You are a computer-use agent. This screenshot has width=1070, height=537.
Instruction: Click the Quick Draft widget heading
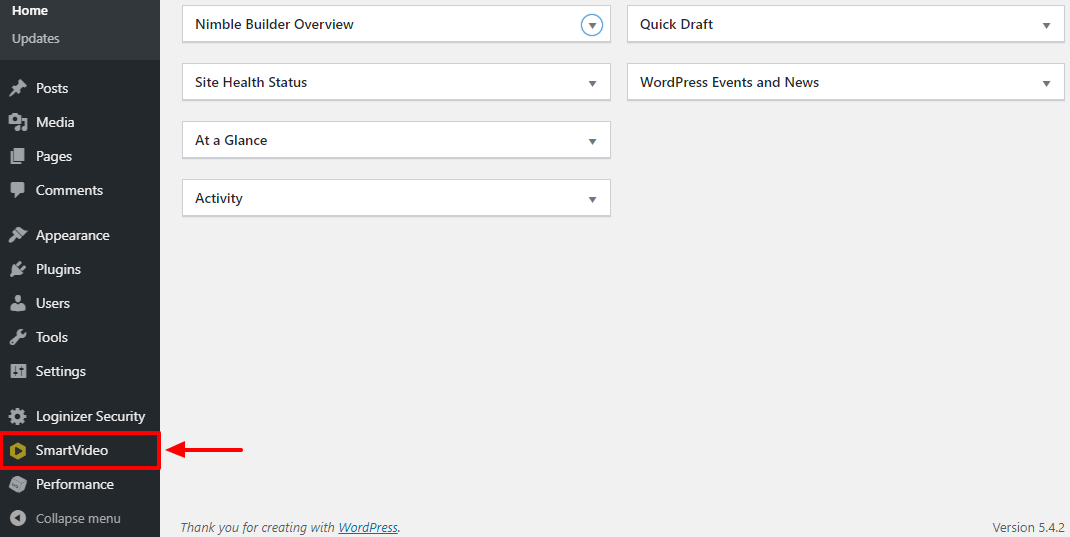click(676, 25)
